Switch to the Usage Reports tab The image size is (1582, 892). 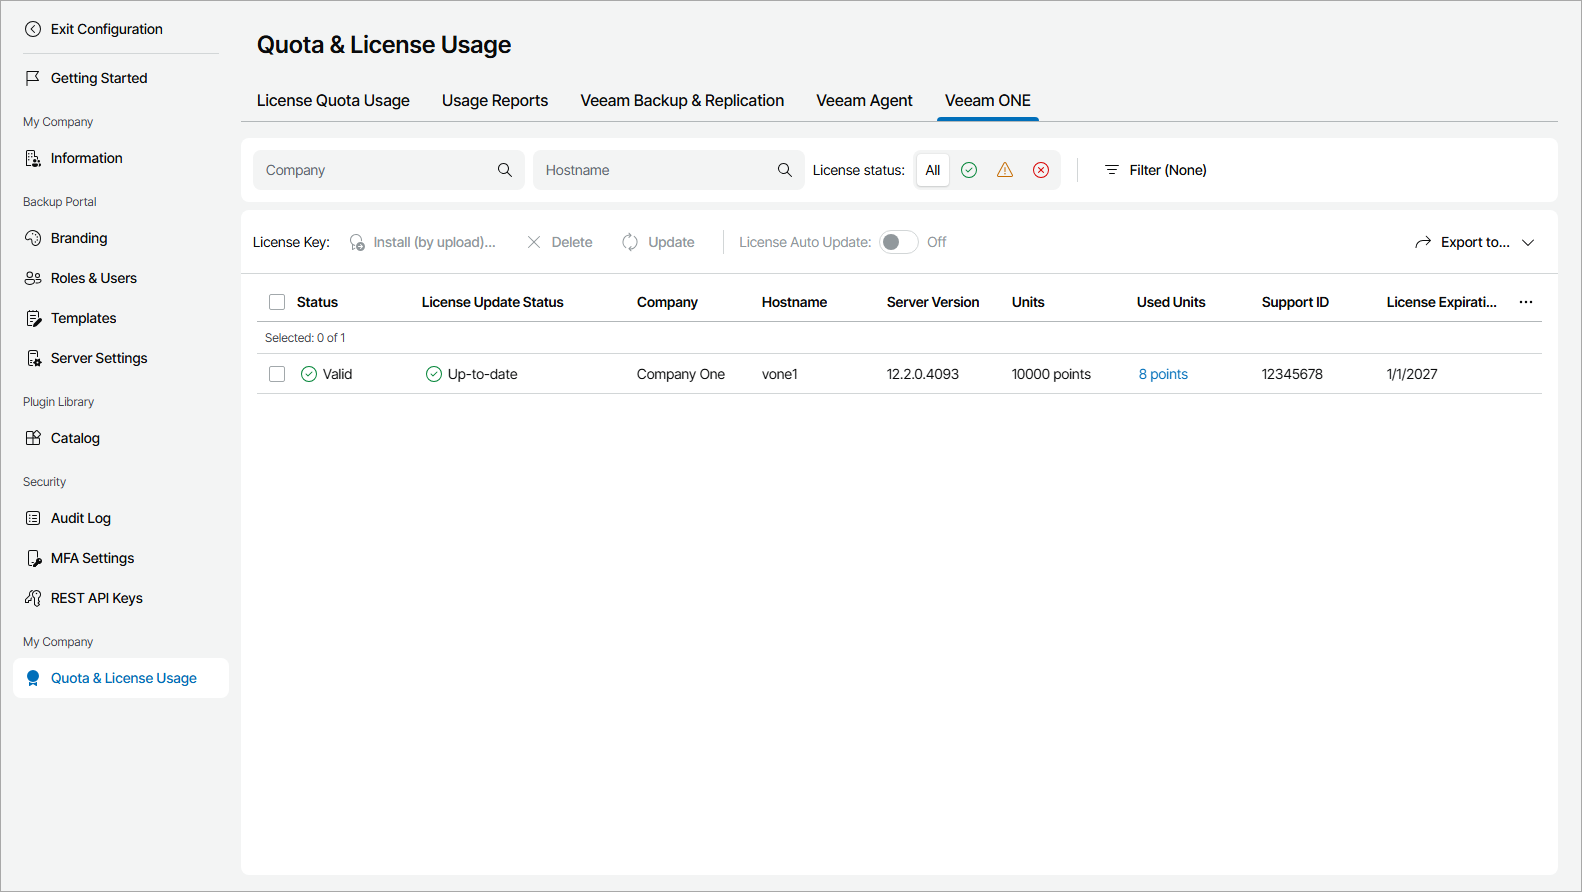pyautogui.click(x=495, y=100)
